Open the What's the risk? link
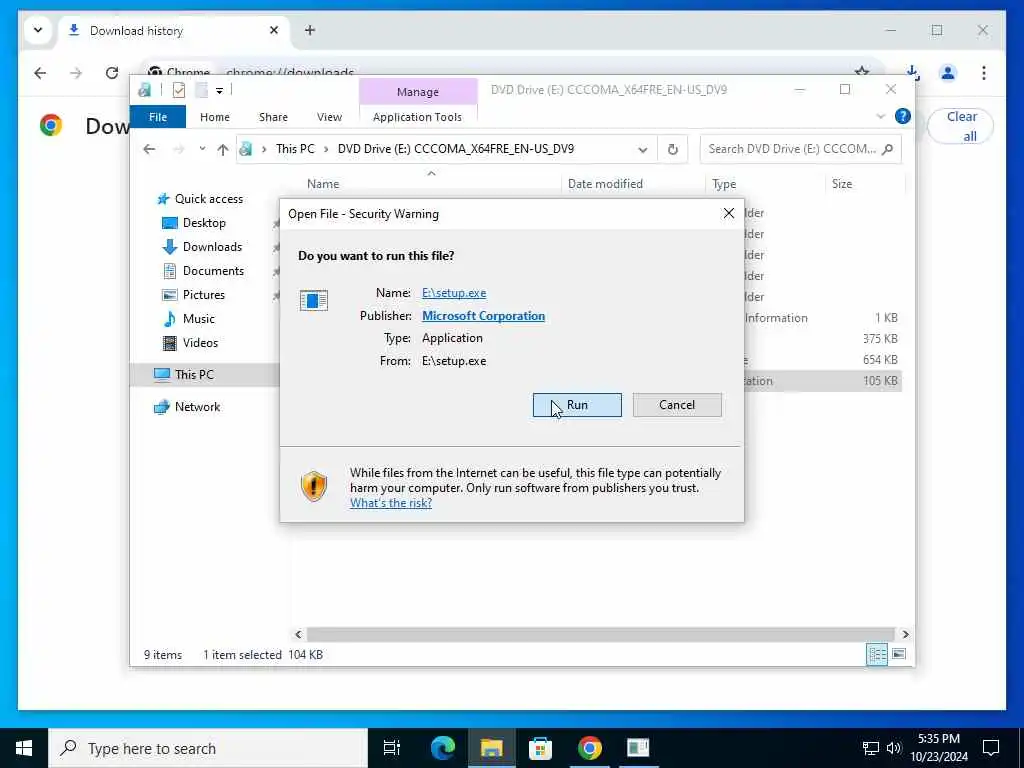1024x768 pixels. 391,503
